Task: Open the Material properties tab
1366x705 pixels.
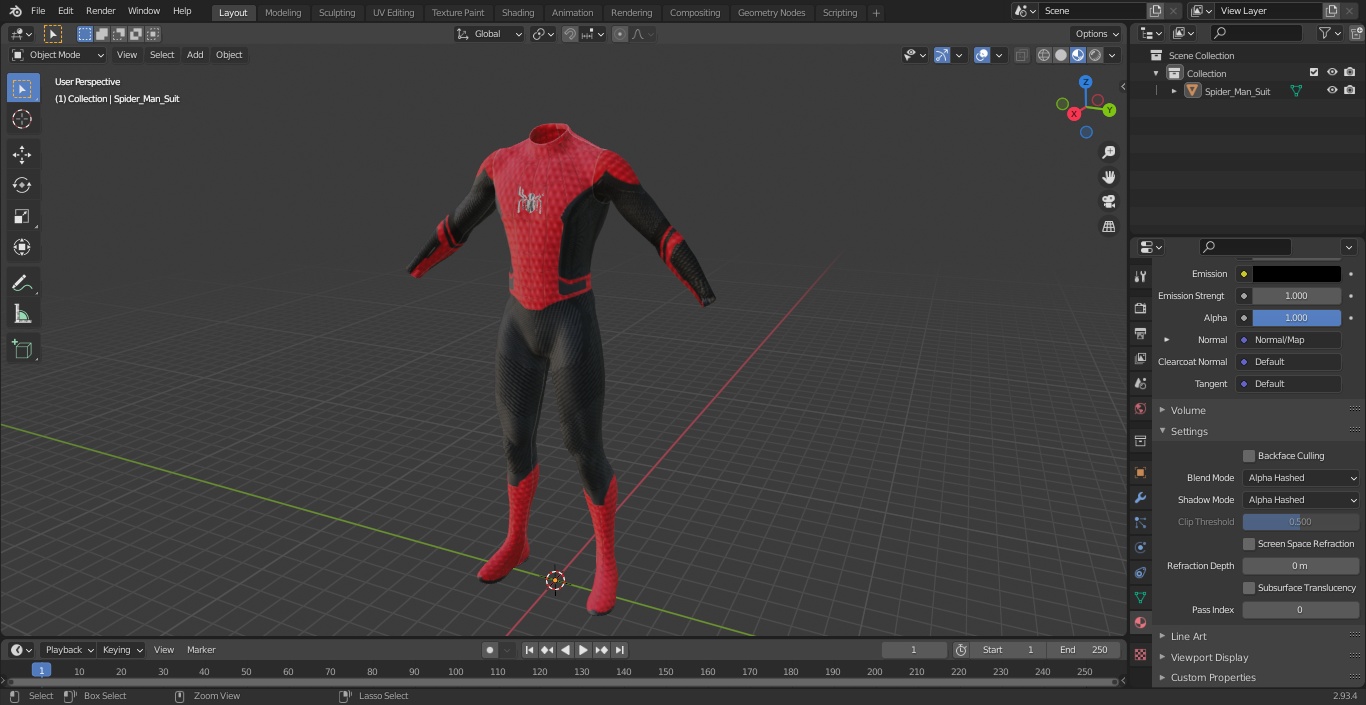Action: [1140, 622]
